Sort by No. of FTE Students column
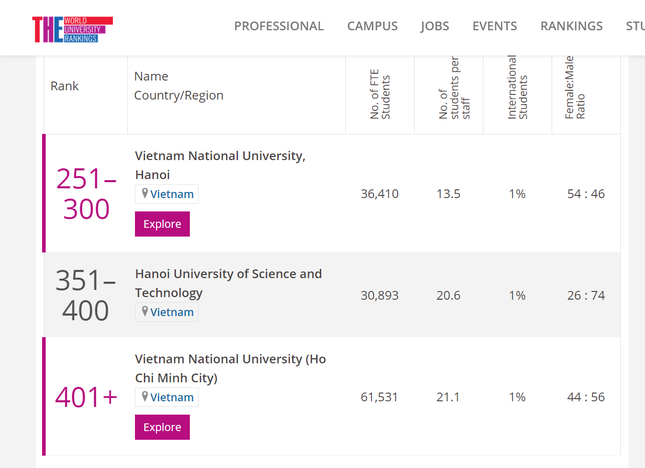Viewport: 645px width, 468px height. click(380, 95)
